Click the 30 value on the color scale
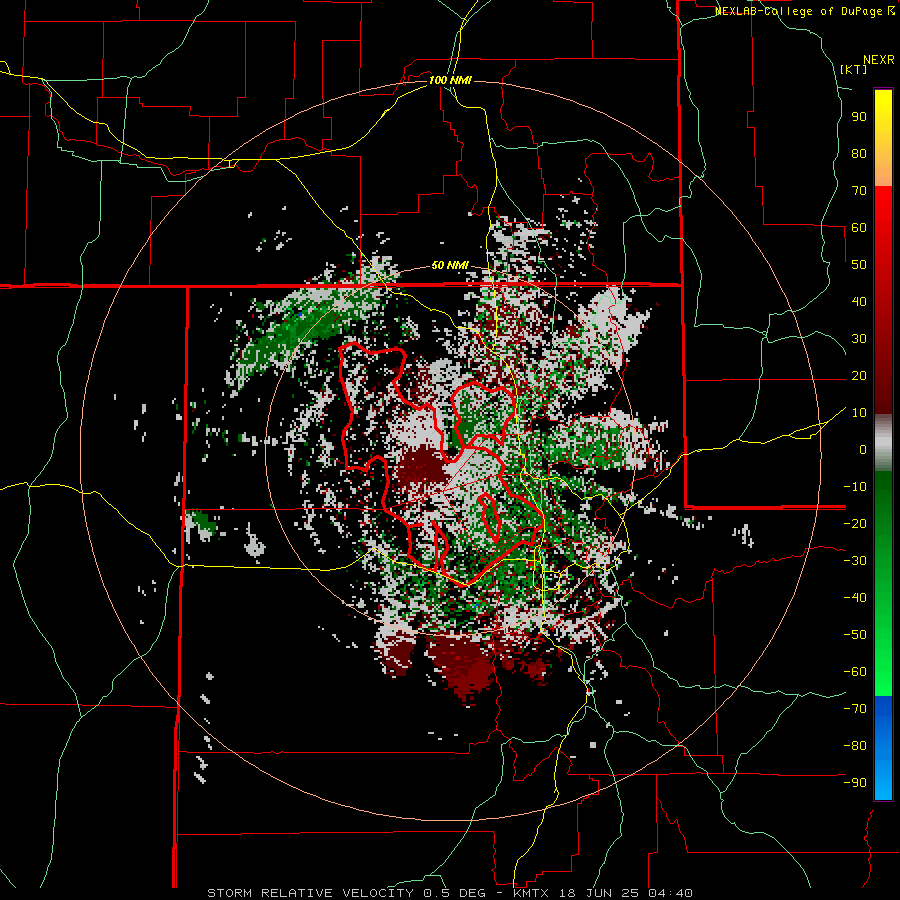Image resolution: width=900 pixels, height=900 pixels. click(x=859, y=339)
